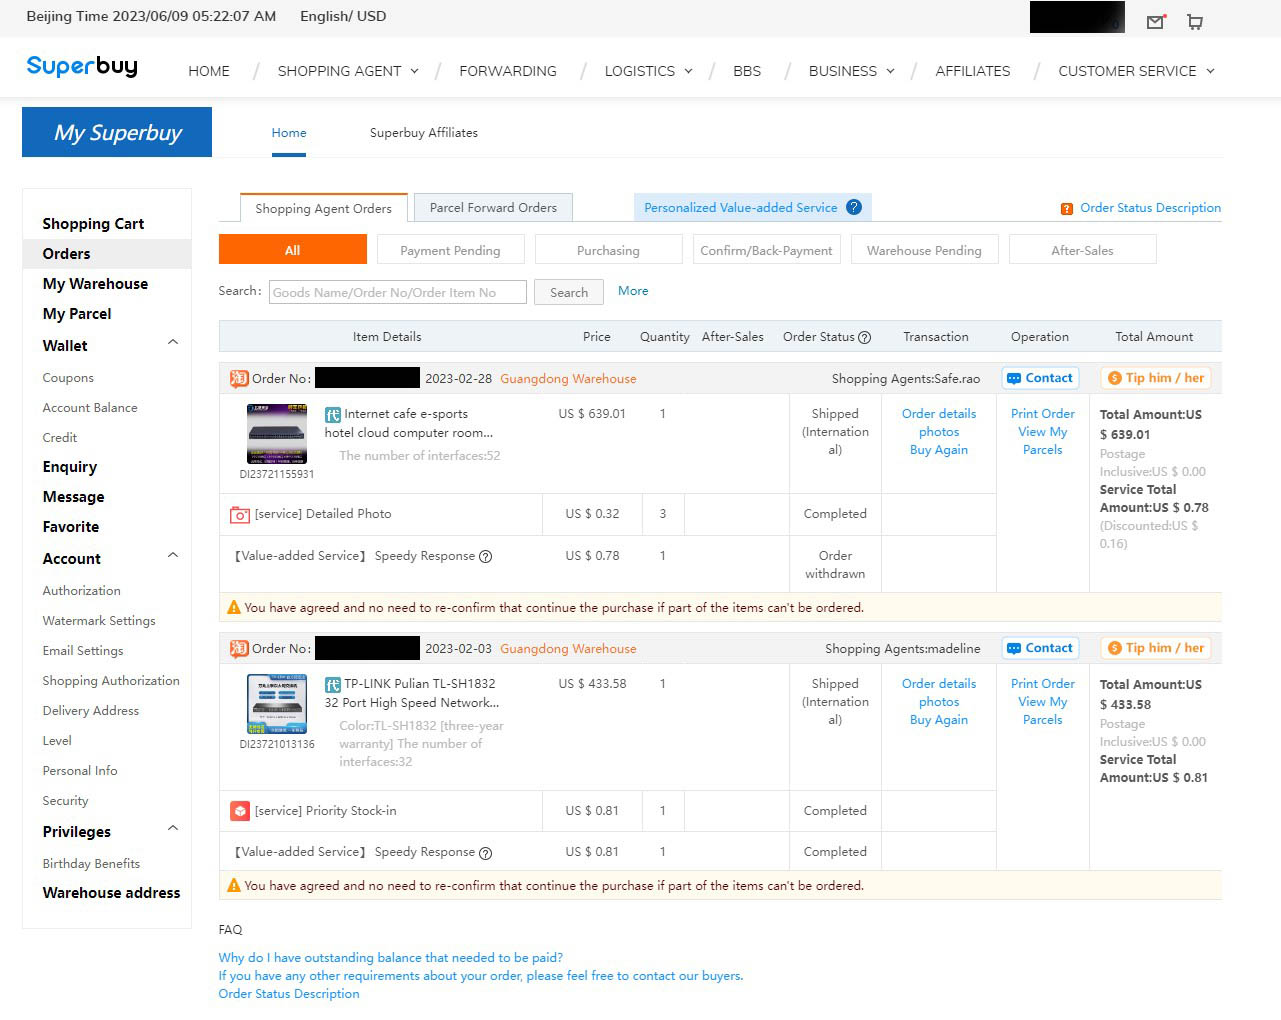The height and width of the screenshot is (1020, 1281).
Task: Click help icon next to Speedy Response US $ 0.78
Action: (486, 556)
